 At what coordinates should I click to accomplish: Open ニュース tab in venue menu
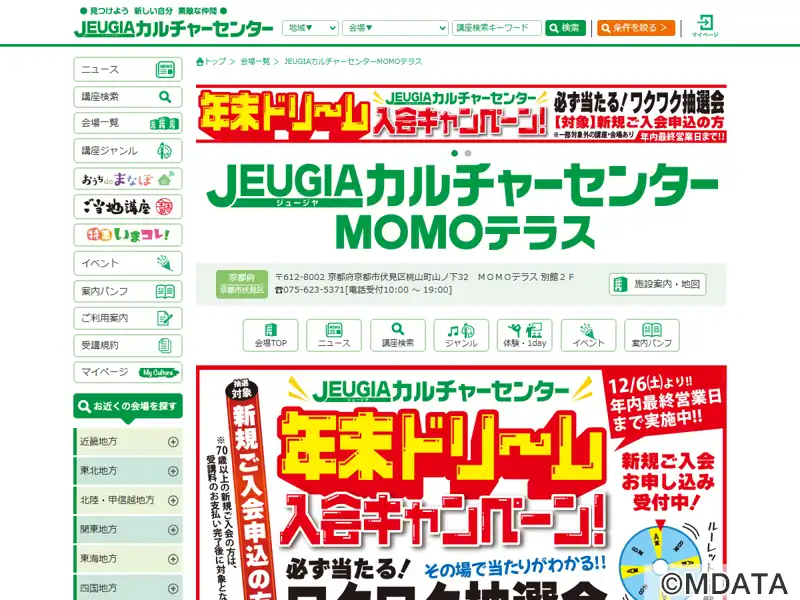coord(334,335)
